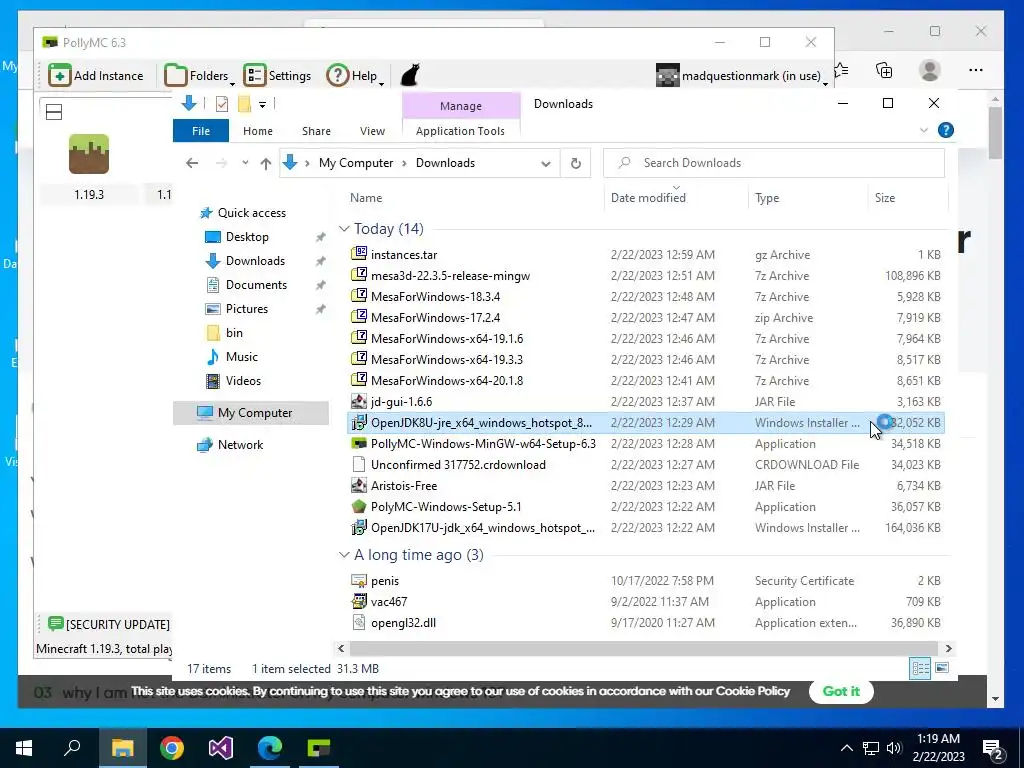Select jd-gui-1.6.6 JAR file
The height and width of the screenshot is (768, 1024).
[x=401, y=402]
